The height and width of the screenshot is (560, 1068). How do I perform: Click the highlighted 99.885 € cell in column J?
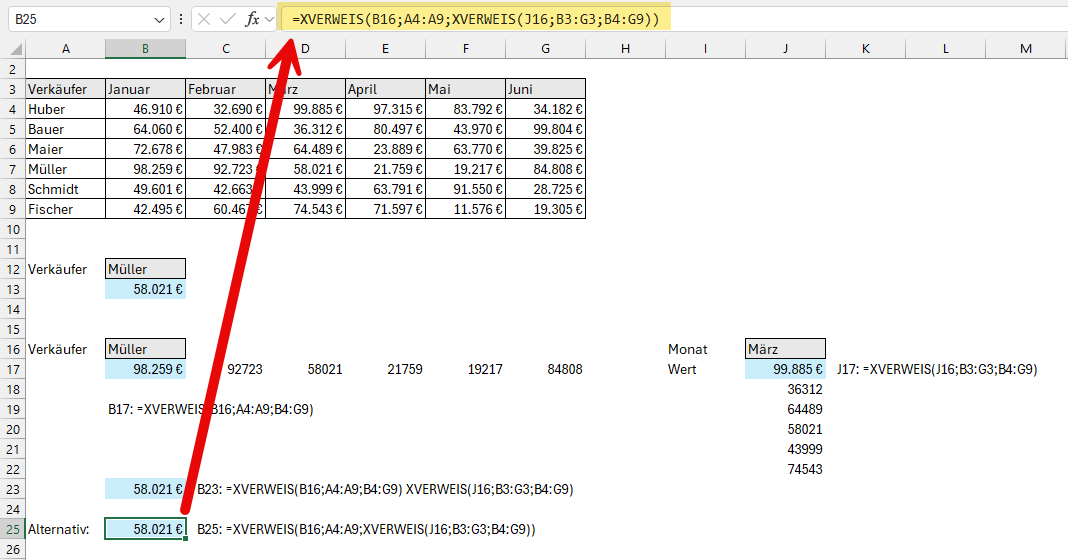point(785,369)
